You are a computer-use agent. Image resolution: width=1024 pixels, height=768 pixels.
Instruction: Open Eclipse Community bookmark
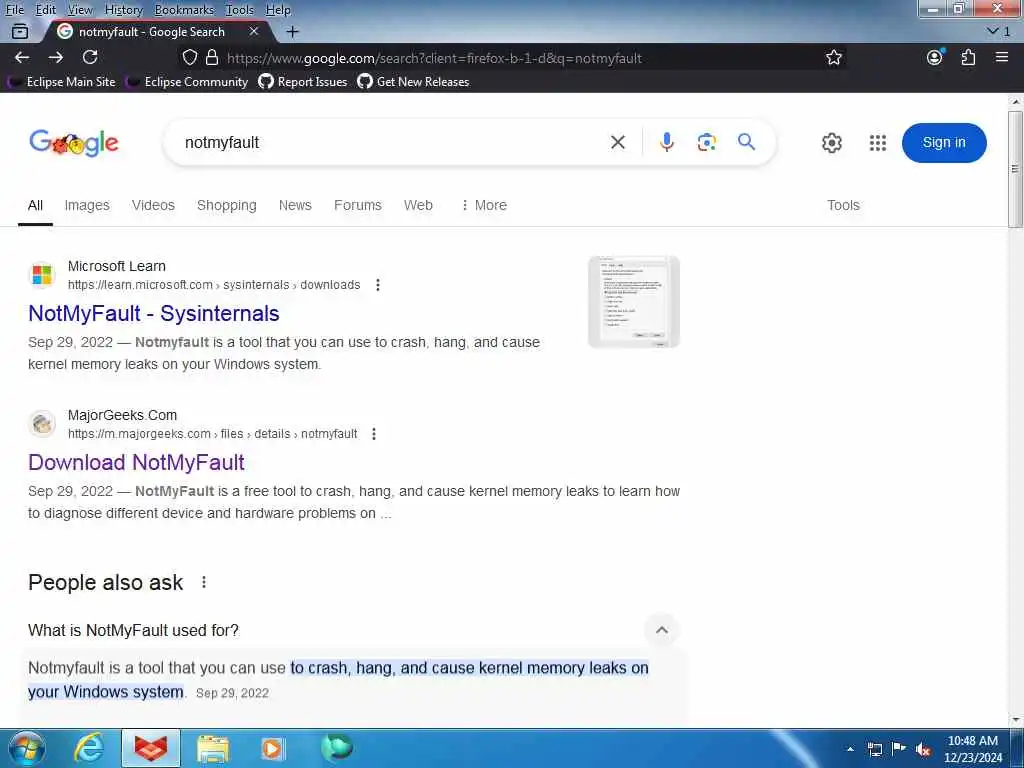[x=189, y=82]
